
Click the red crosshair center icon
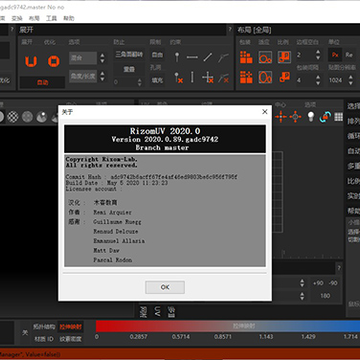(x=281, y=117)
